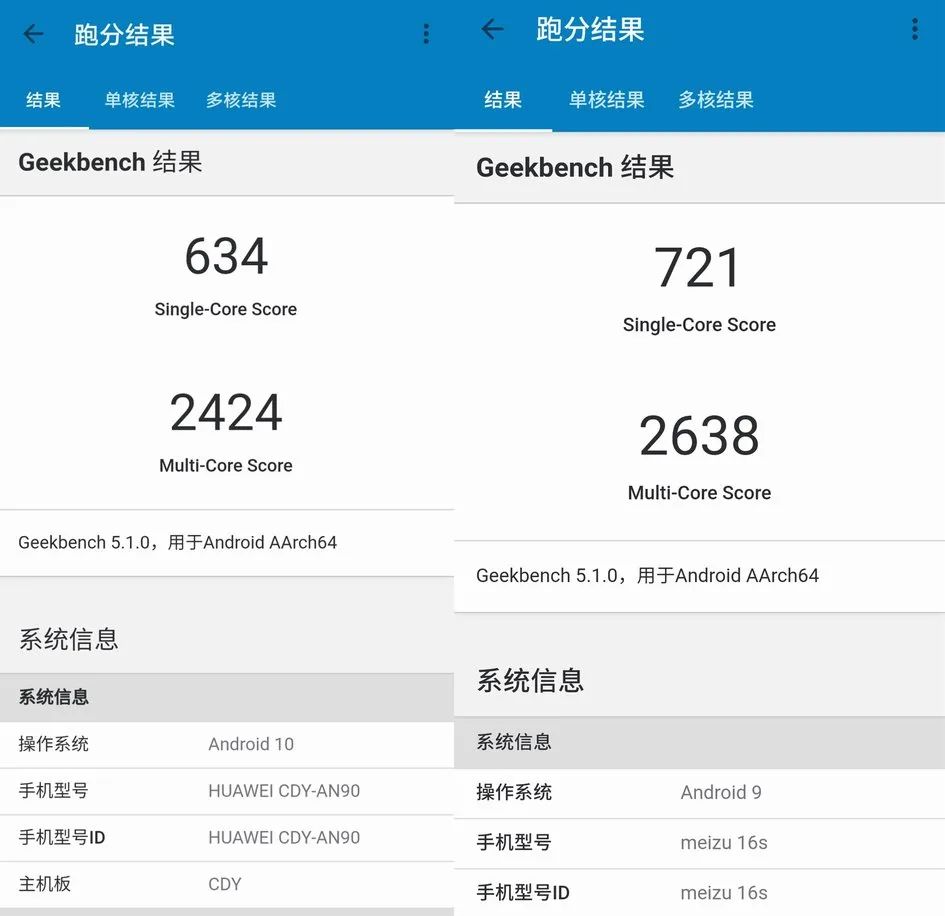Tap the 634 single-core score
The image size is (945, 916).
click(x=226, y=256)
